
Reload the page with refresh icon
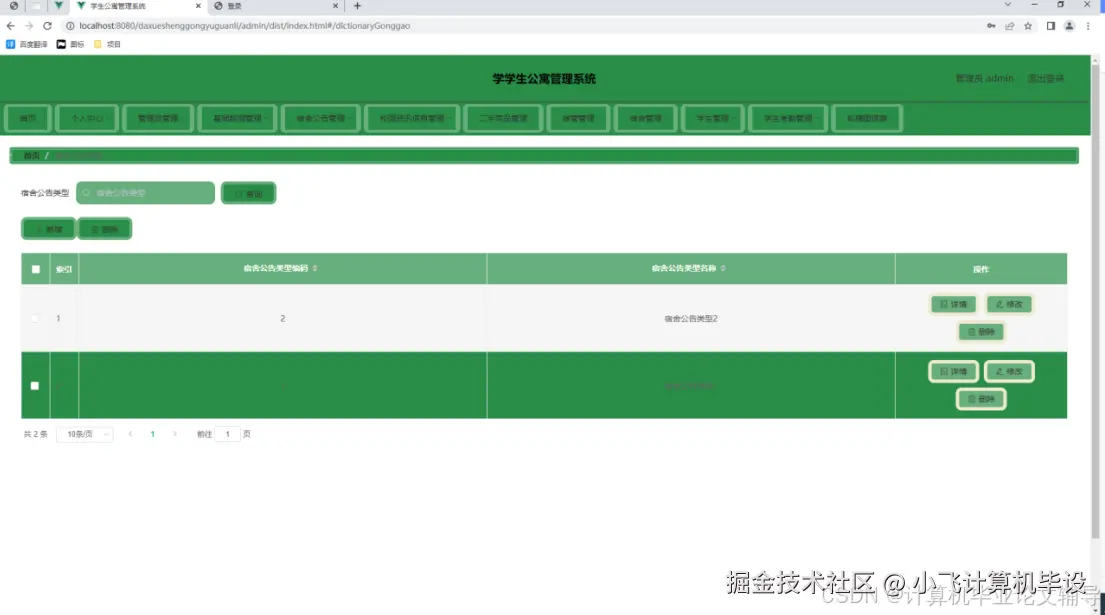pos(47,26)
